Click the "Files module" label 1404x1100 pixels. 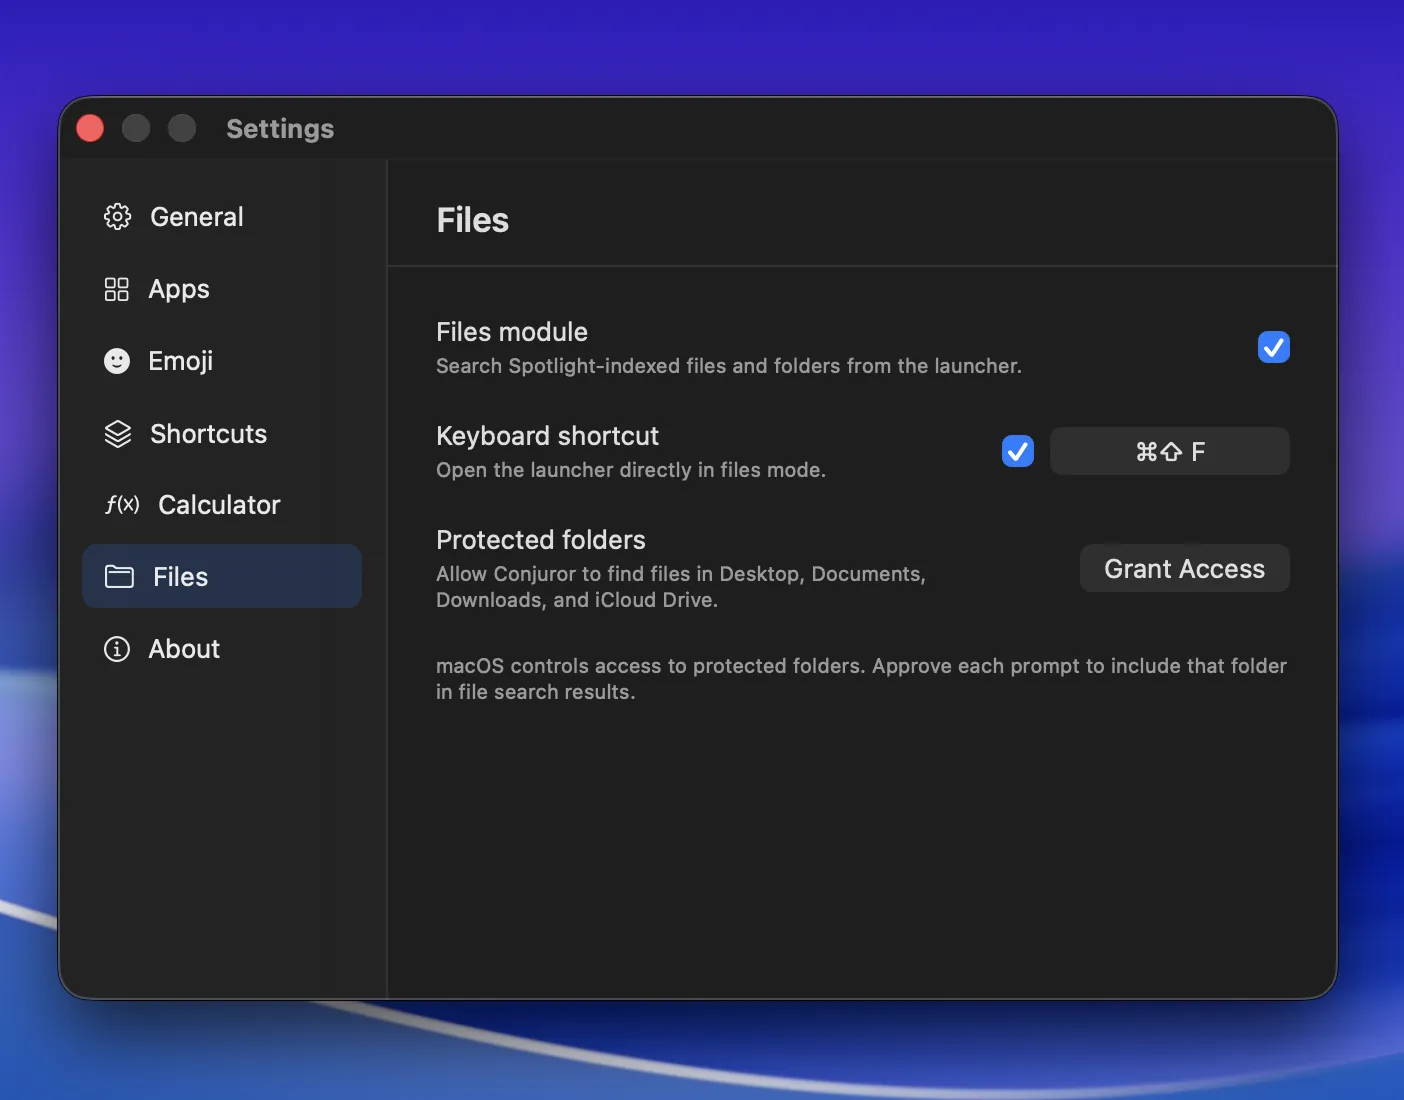point(512,332)
